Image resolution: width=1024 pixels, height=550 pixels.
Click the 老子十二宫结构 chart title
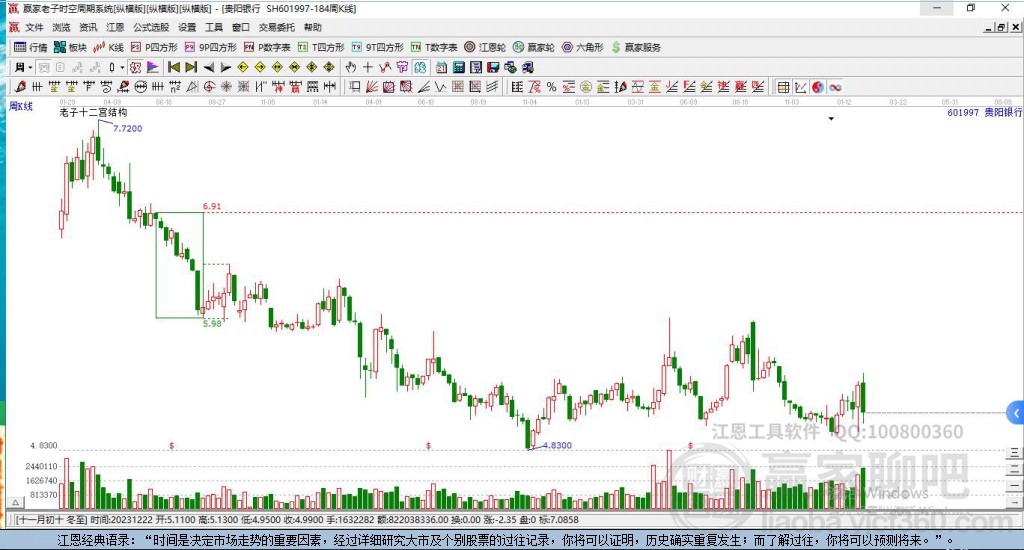click(x=93, y=112)
